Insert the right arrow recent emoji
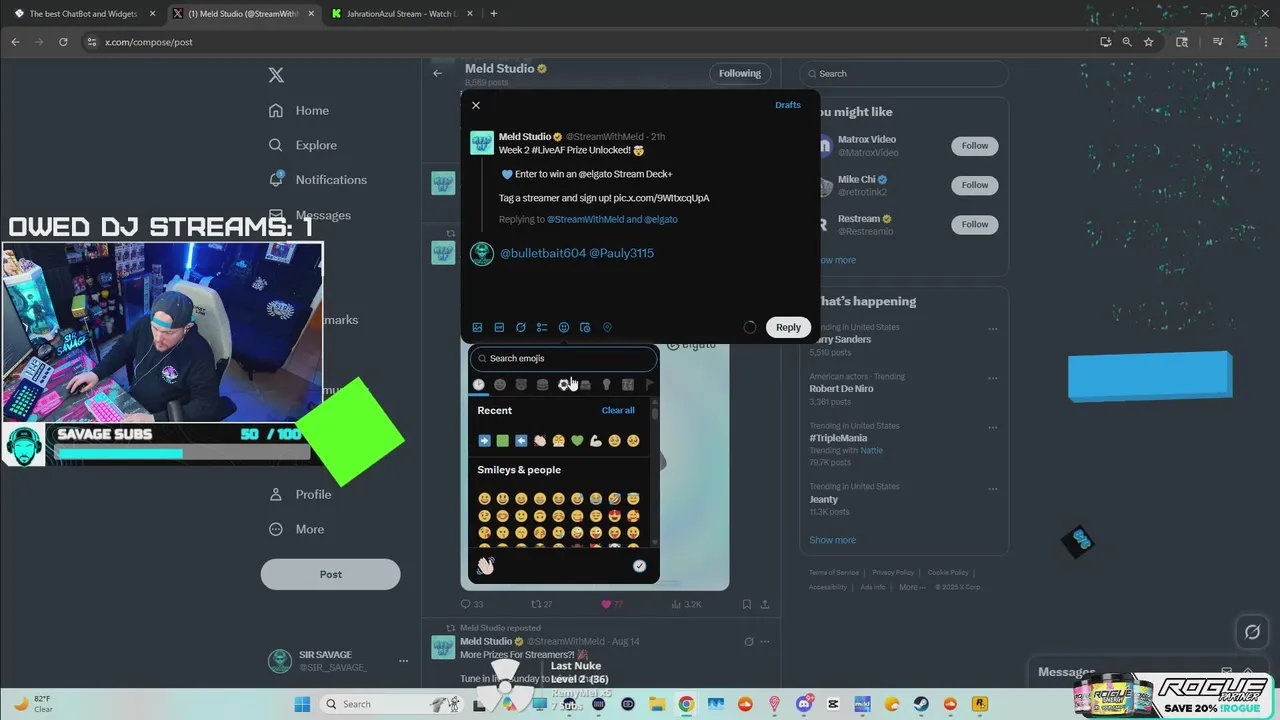The height and width of the screenshot is (720, 1280). point(485,440)
